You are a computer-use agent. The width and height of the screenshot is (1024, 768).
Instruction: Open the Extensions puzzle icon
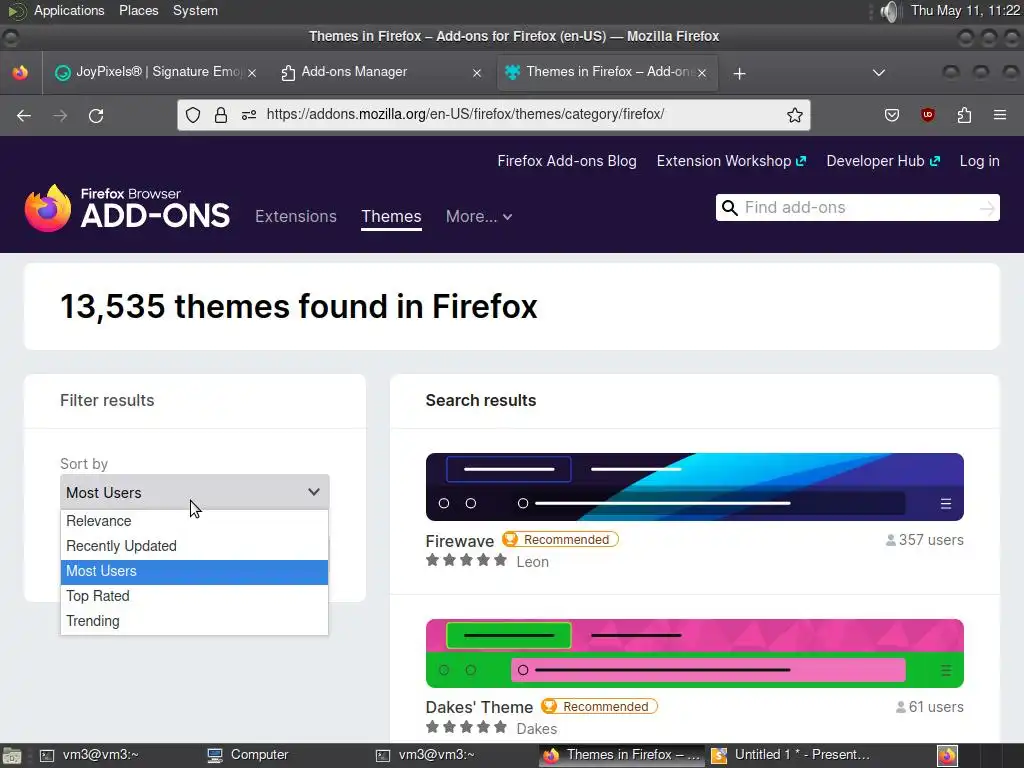[965, 116]
